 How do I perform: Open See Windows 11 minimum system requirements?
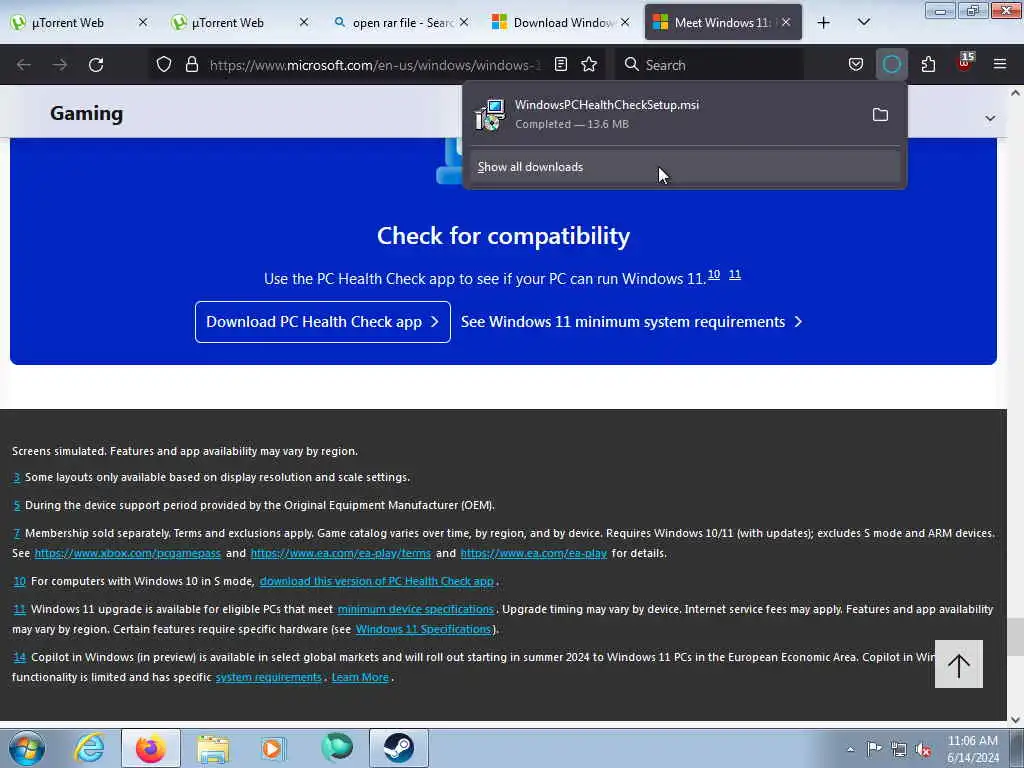632,322
